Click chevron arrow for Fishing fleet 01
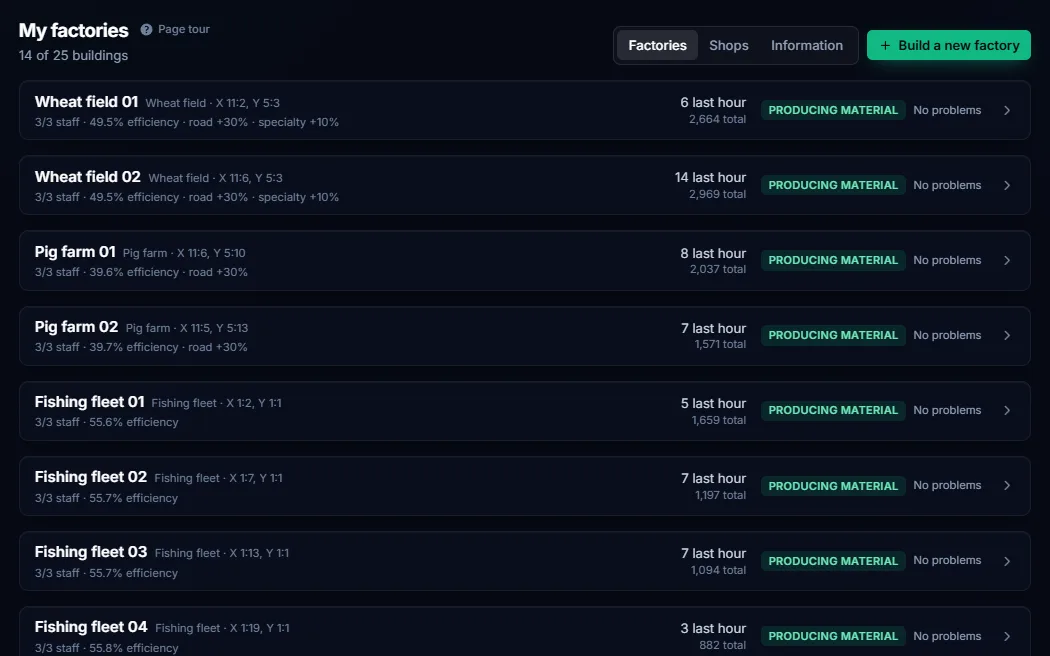This screenshot has width=1050, height=656. click(1007, 410)
